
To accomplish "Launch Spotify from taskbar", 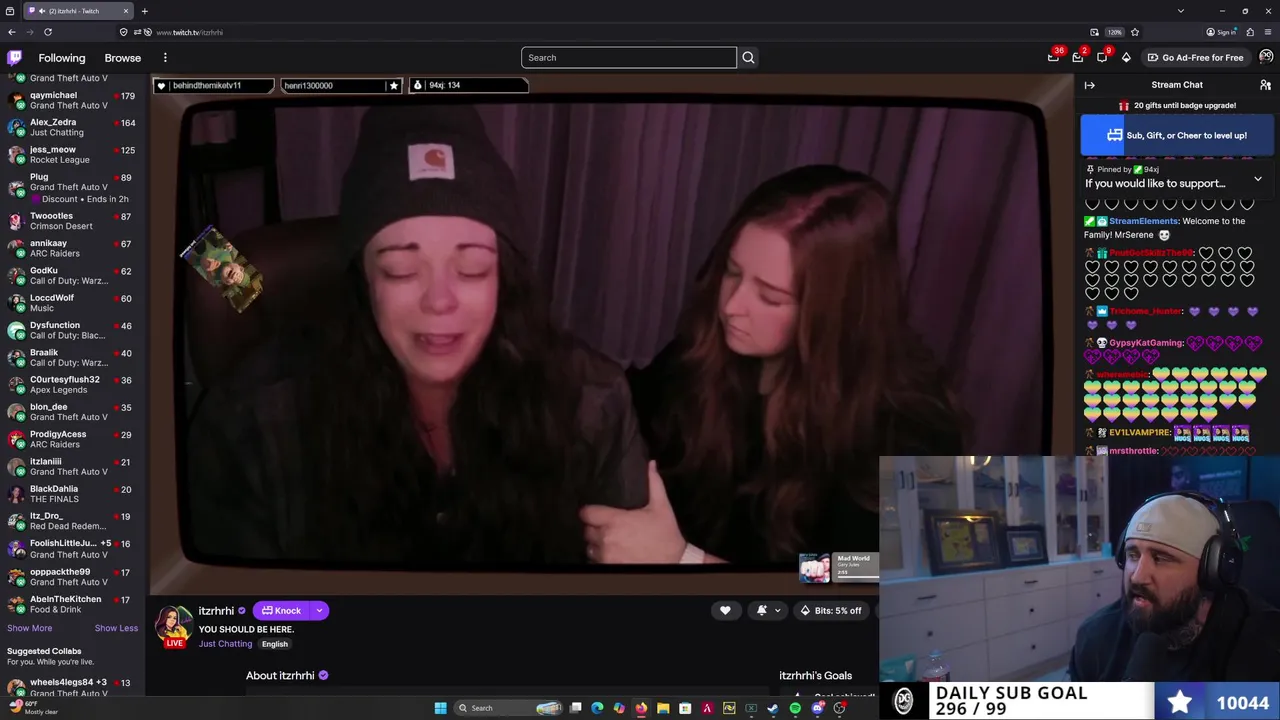I will pyautogui.click(x=795, y=708).
